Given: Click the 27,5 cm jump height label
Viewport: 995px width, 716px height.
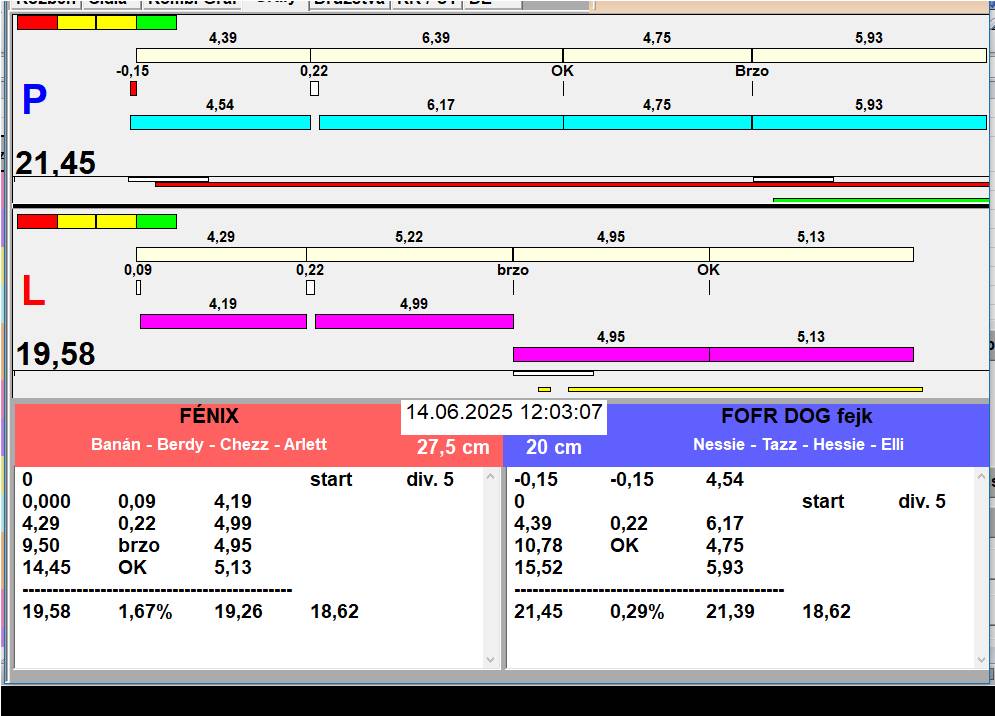Looking at the screenshot, I should 455,447.
